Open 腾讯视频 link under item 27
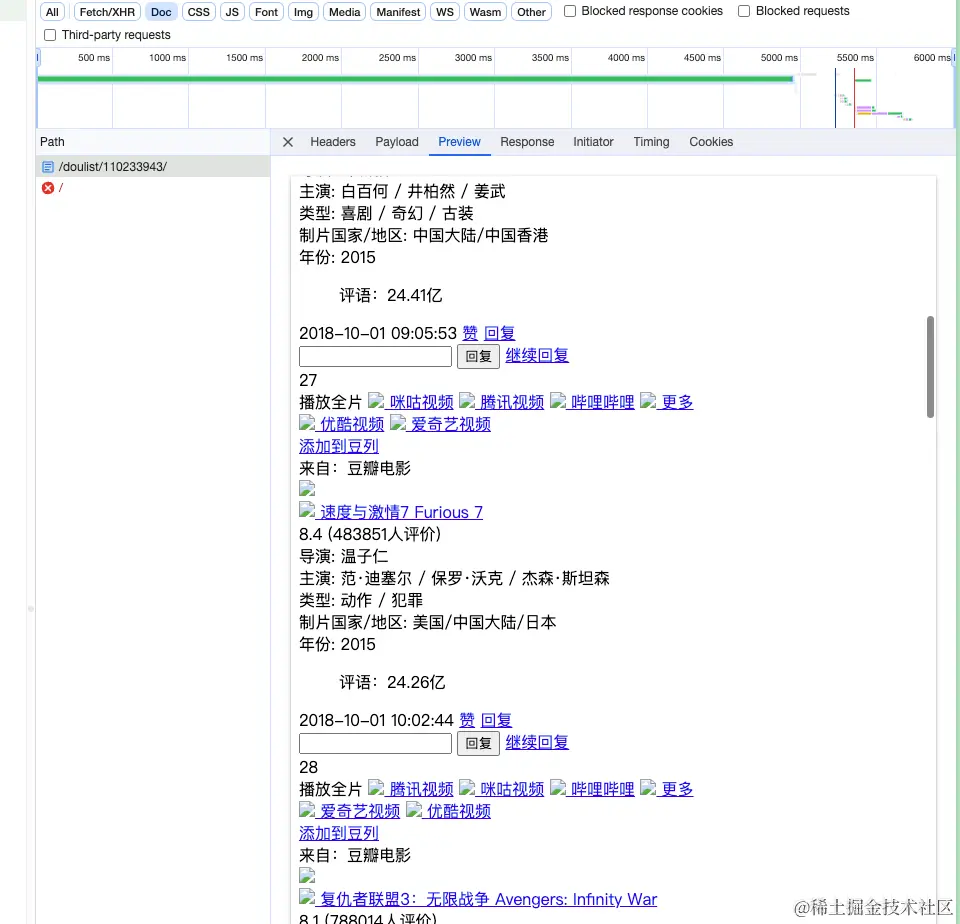Screen dimensions: 960x924 (501, 402)
